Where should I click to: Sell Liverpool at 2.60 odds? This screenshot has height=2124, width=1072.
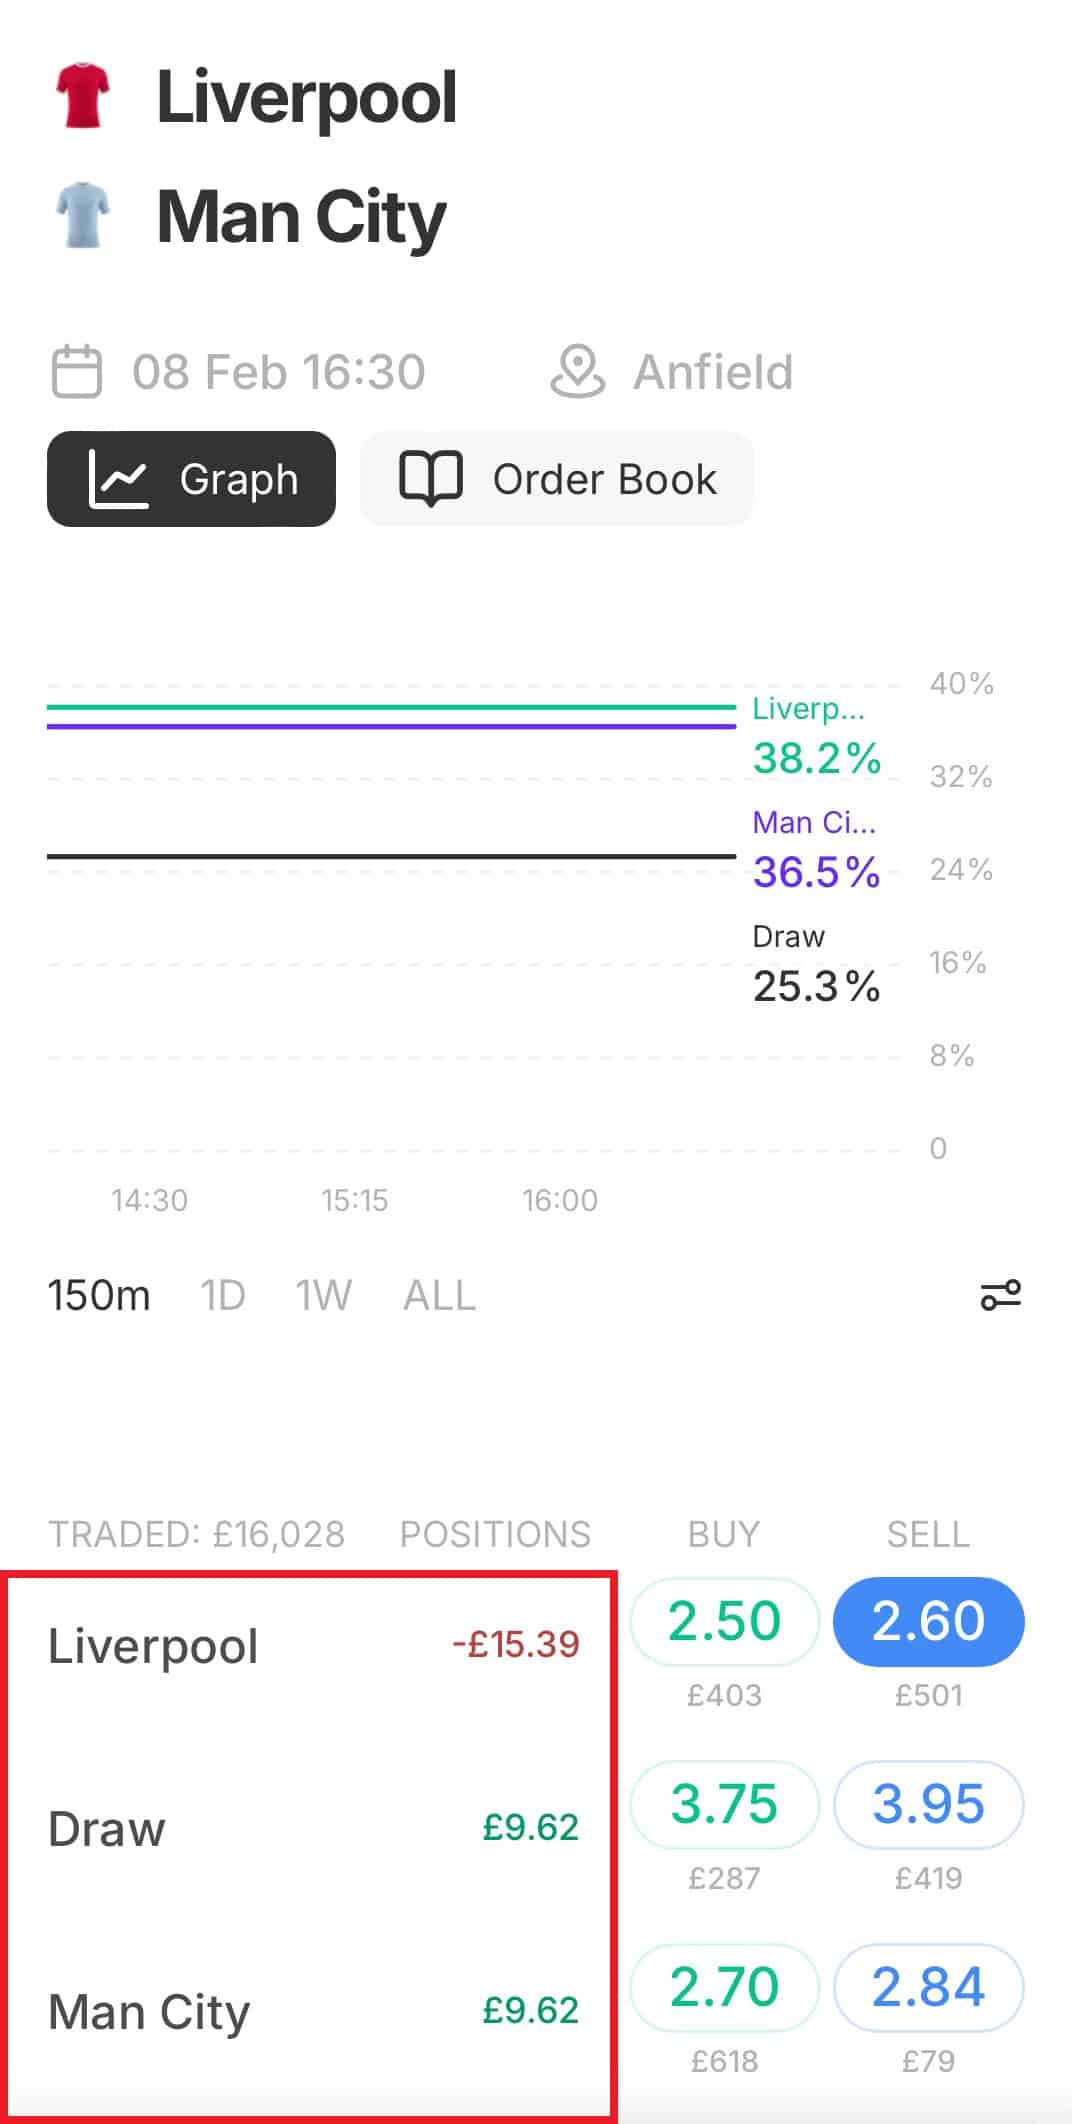click(928, 1621)
